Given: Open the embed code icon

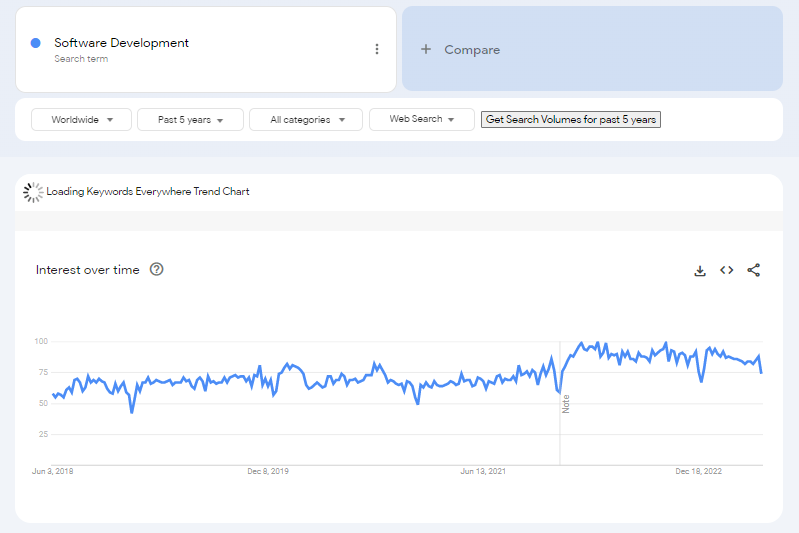Looking at the screenshot, I should [727, 270].
